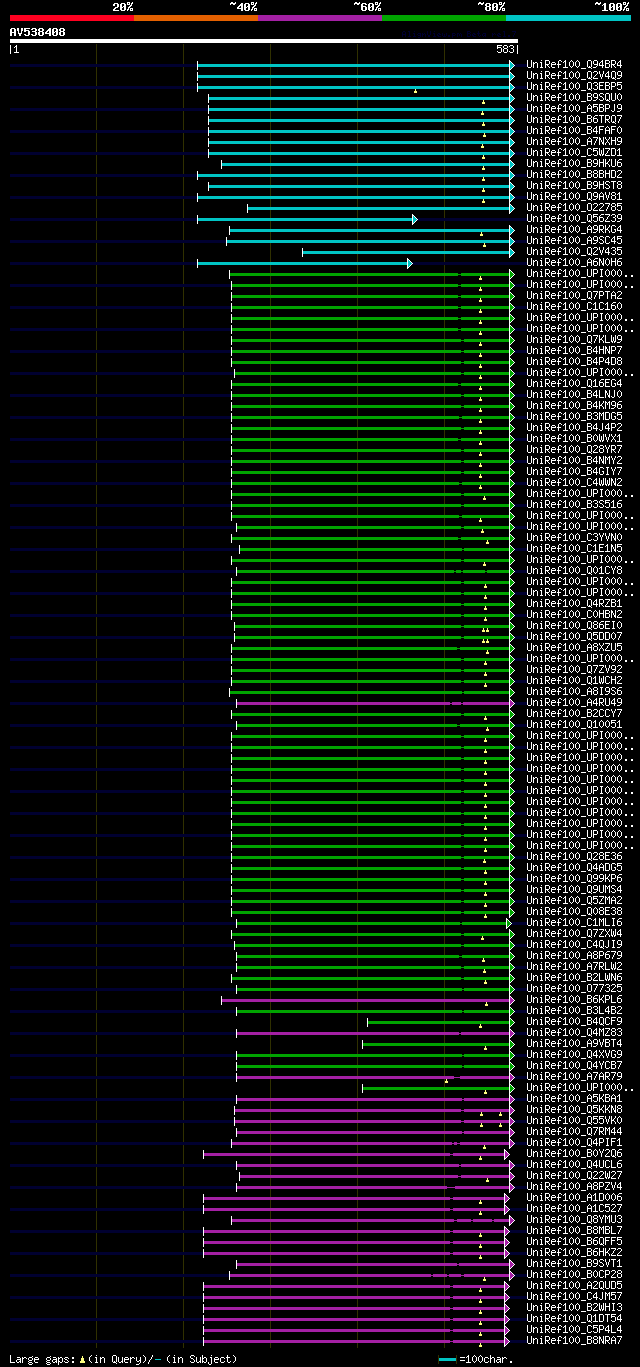The height and width of the screenshot is (1367, 640).
Task: Click label UniRef100_Q8YMU3
Action: pyautogui.click(x=574, y=1220)
